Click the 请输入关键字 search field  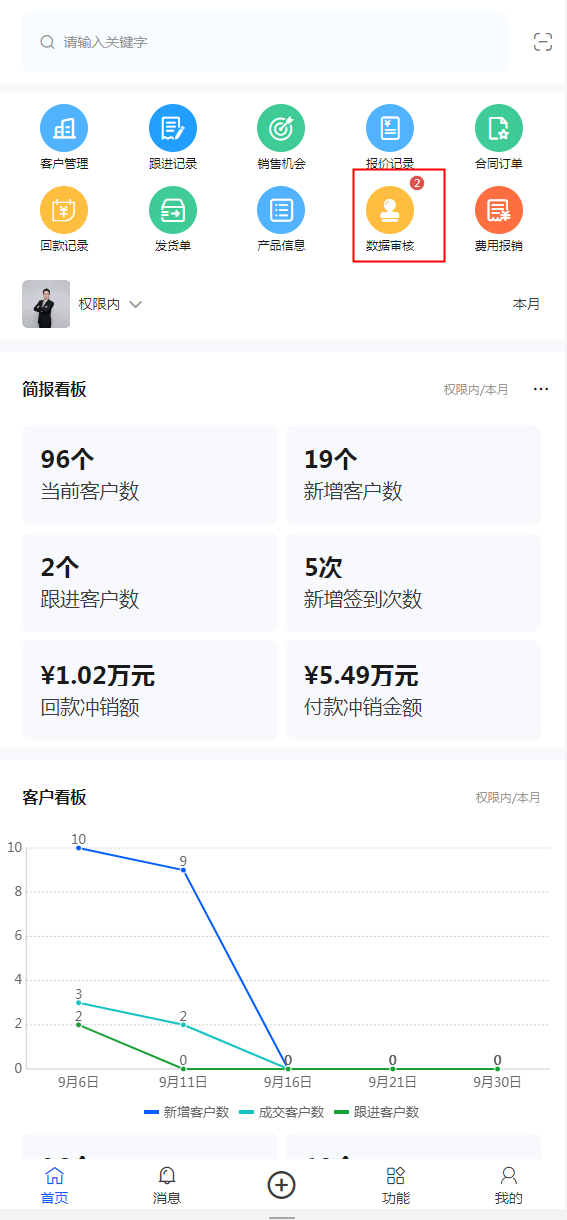click(266, 42)
